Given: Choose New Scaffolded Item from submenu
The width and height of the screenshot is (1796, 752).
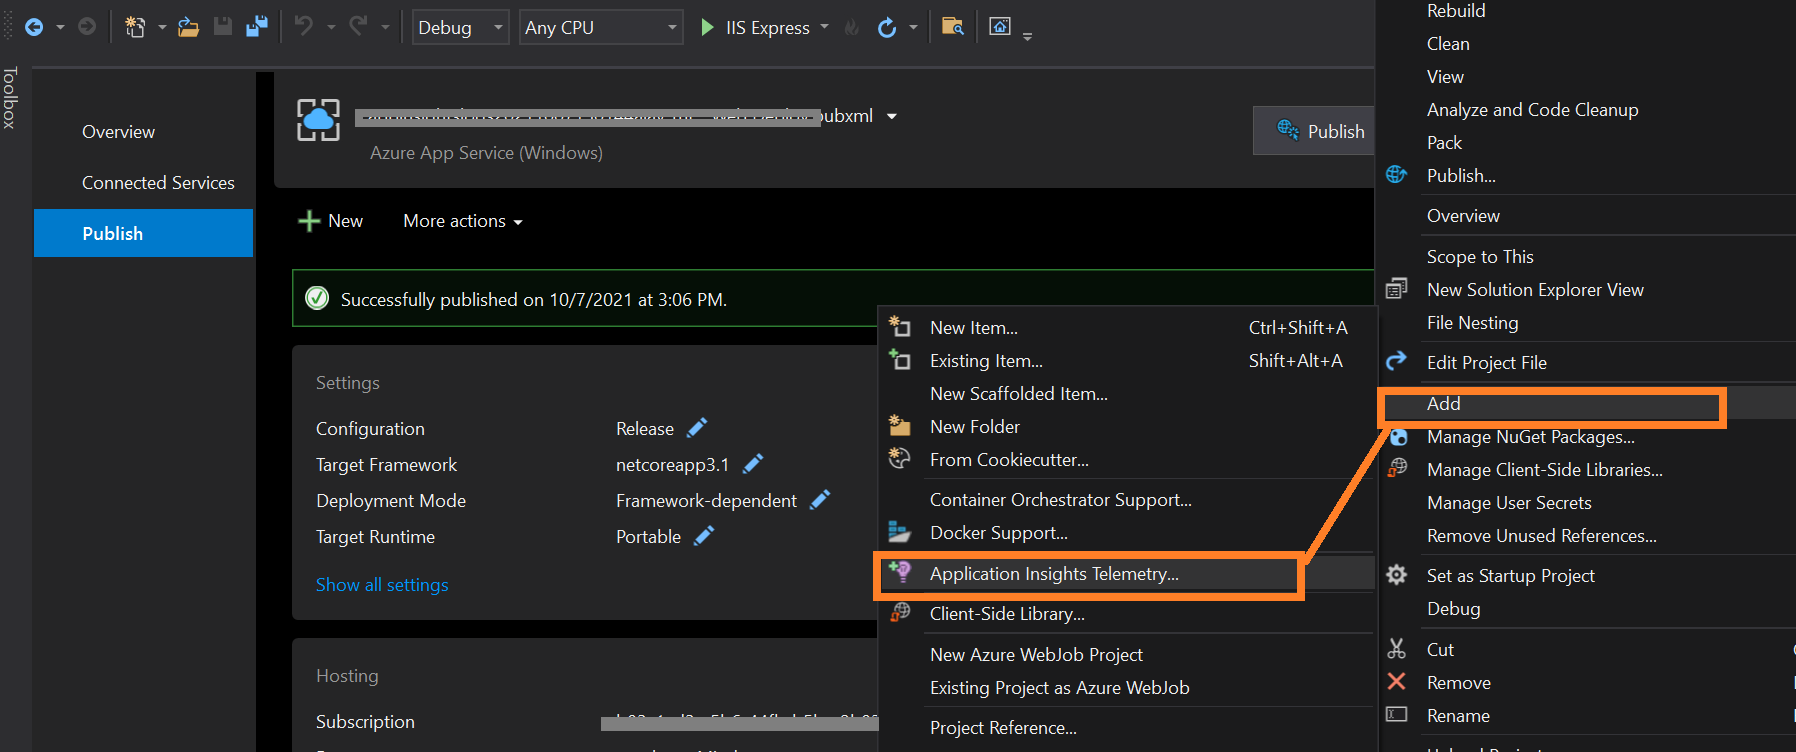Looking at the screenshot, I should click(x=1019, y=394).
